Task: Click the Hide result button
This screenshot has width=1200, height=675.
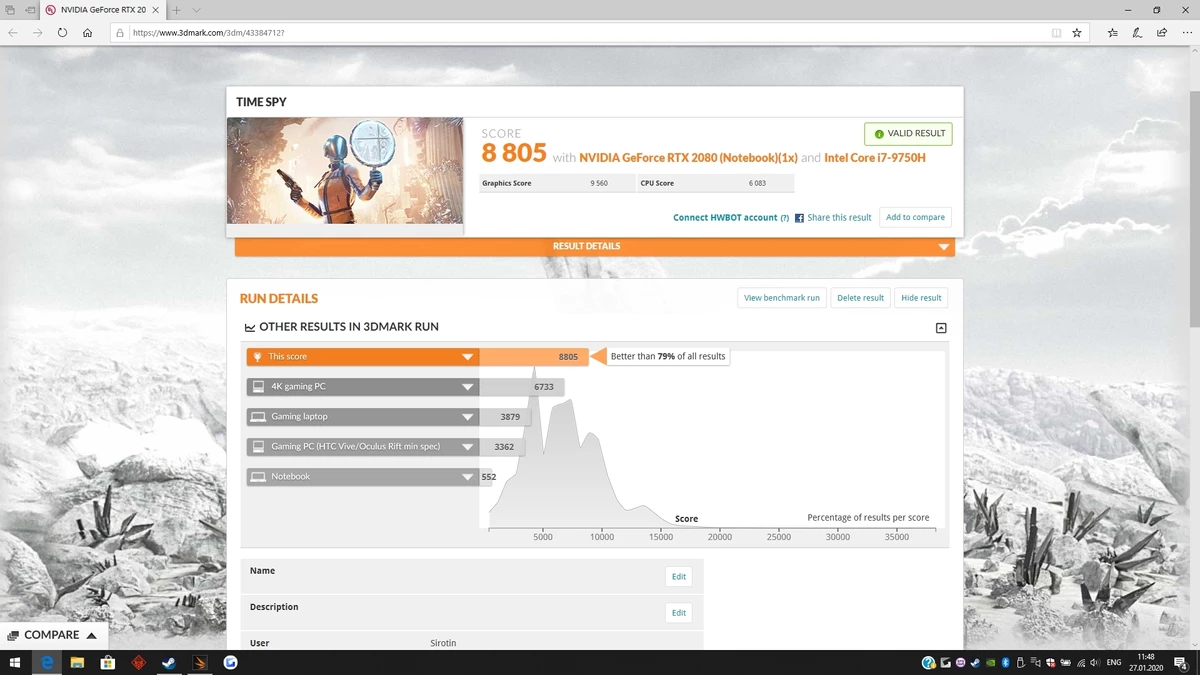Action: [921, 298]
